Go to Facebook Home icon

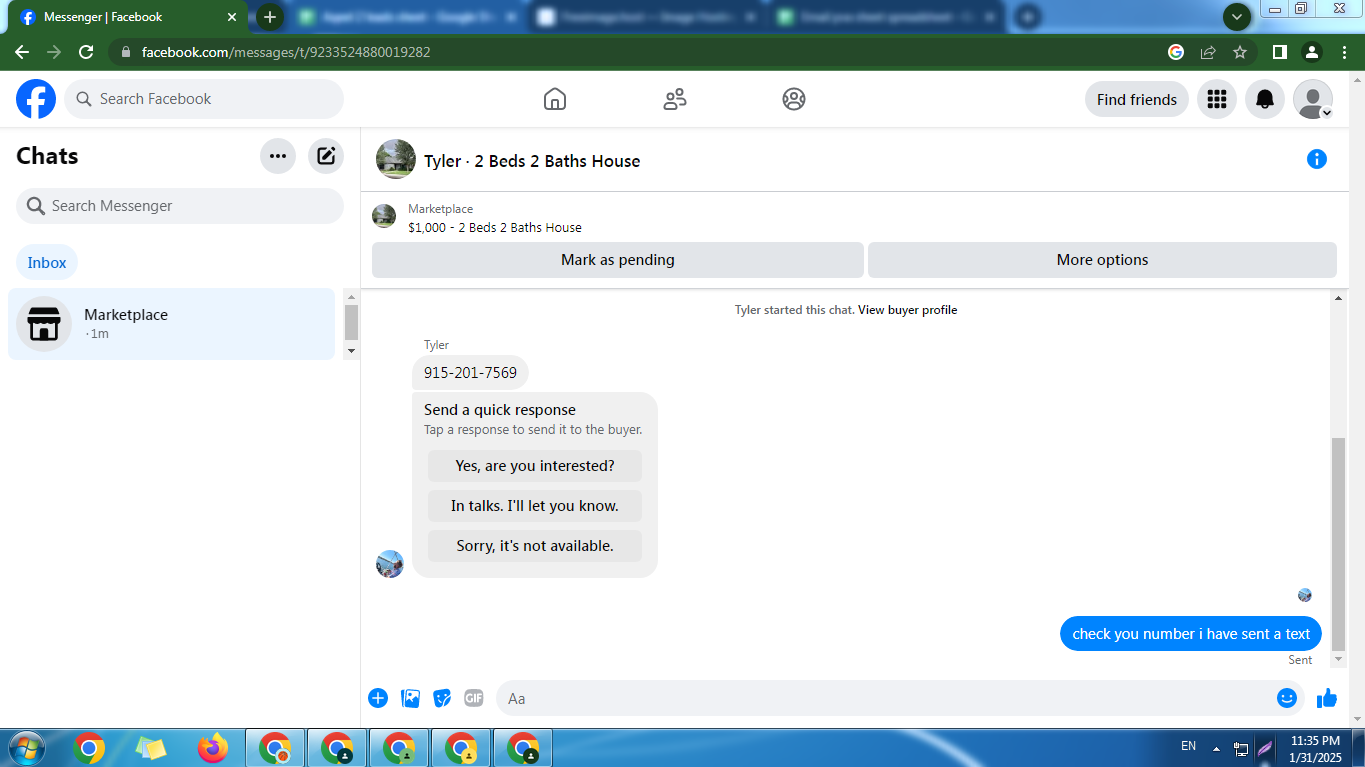(555, 99)
